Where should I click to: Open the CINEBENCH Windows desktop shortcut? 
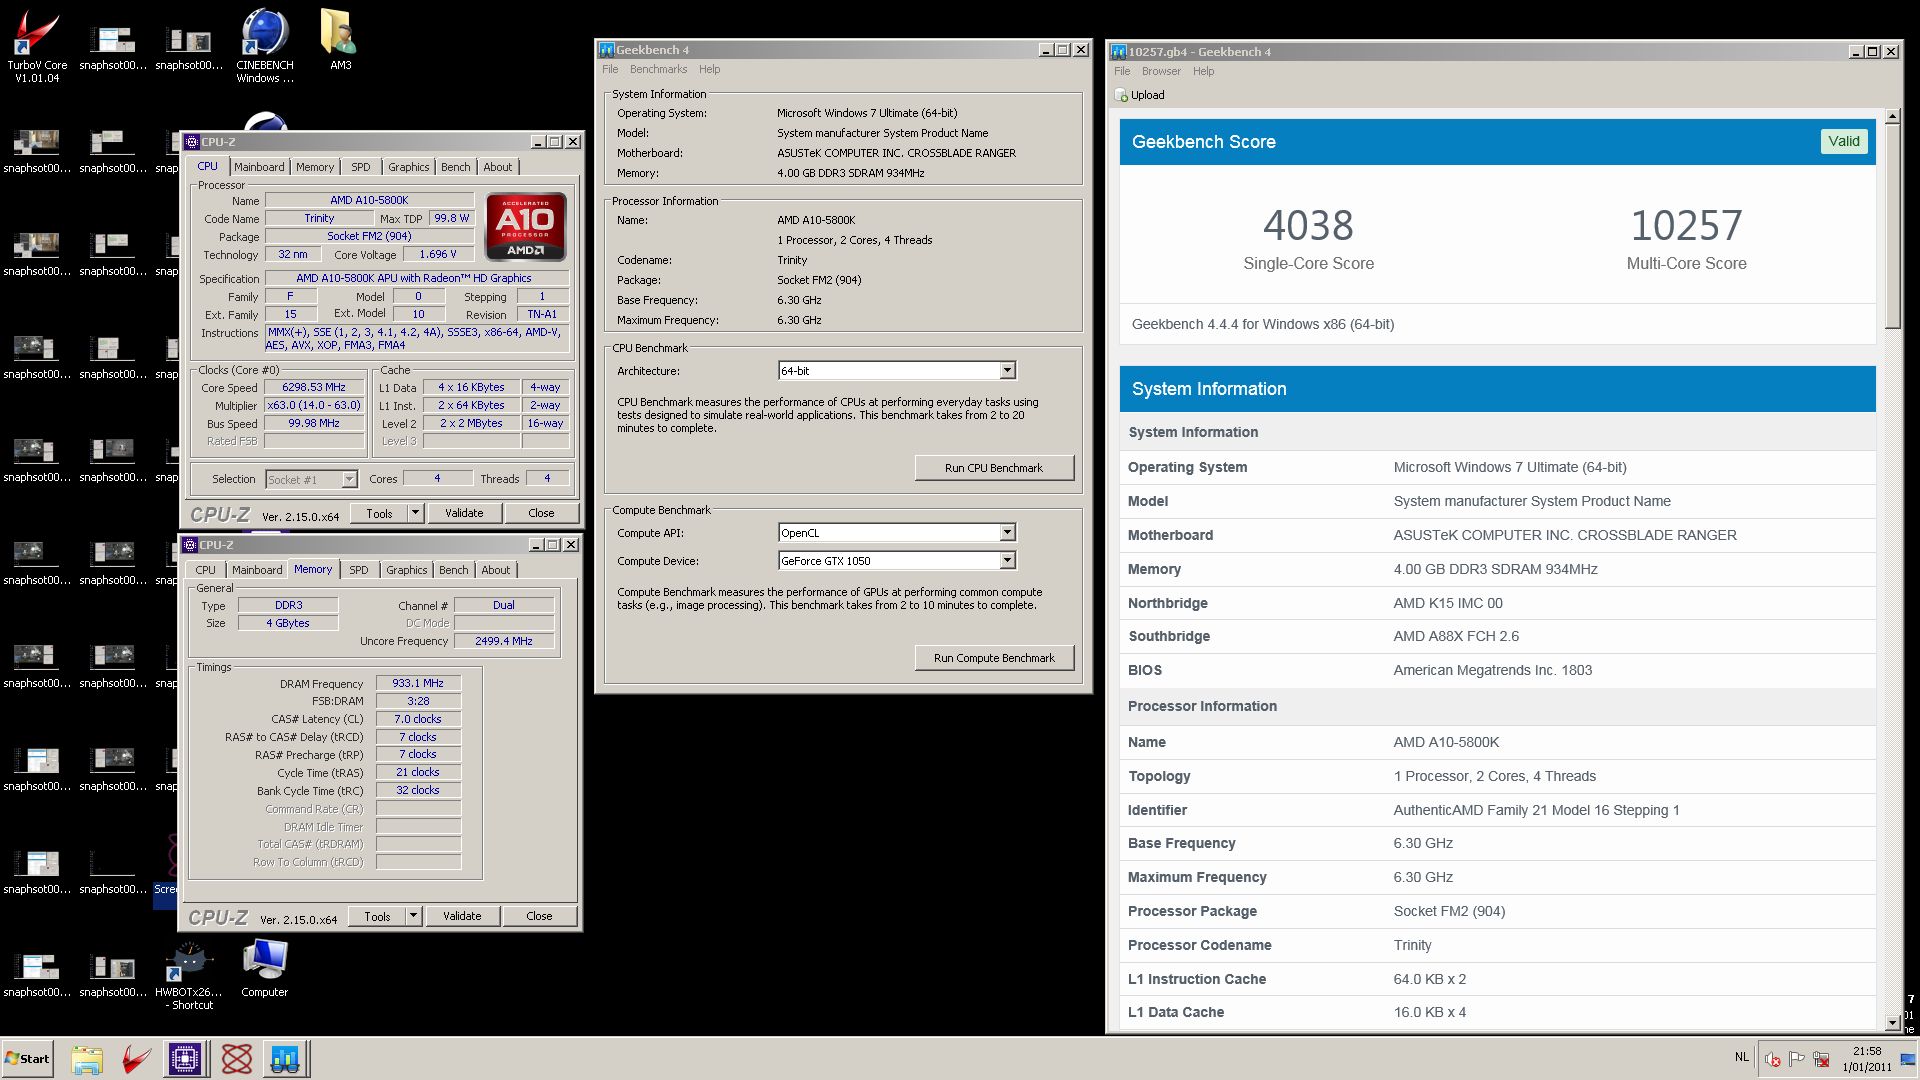point(265,45)
